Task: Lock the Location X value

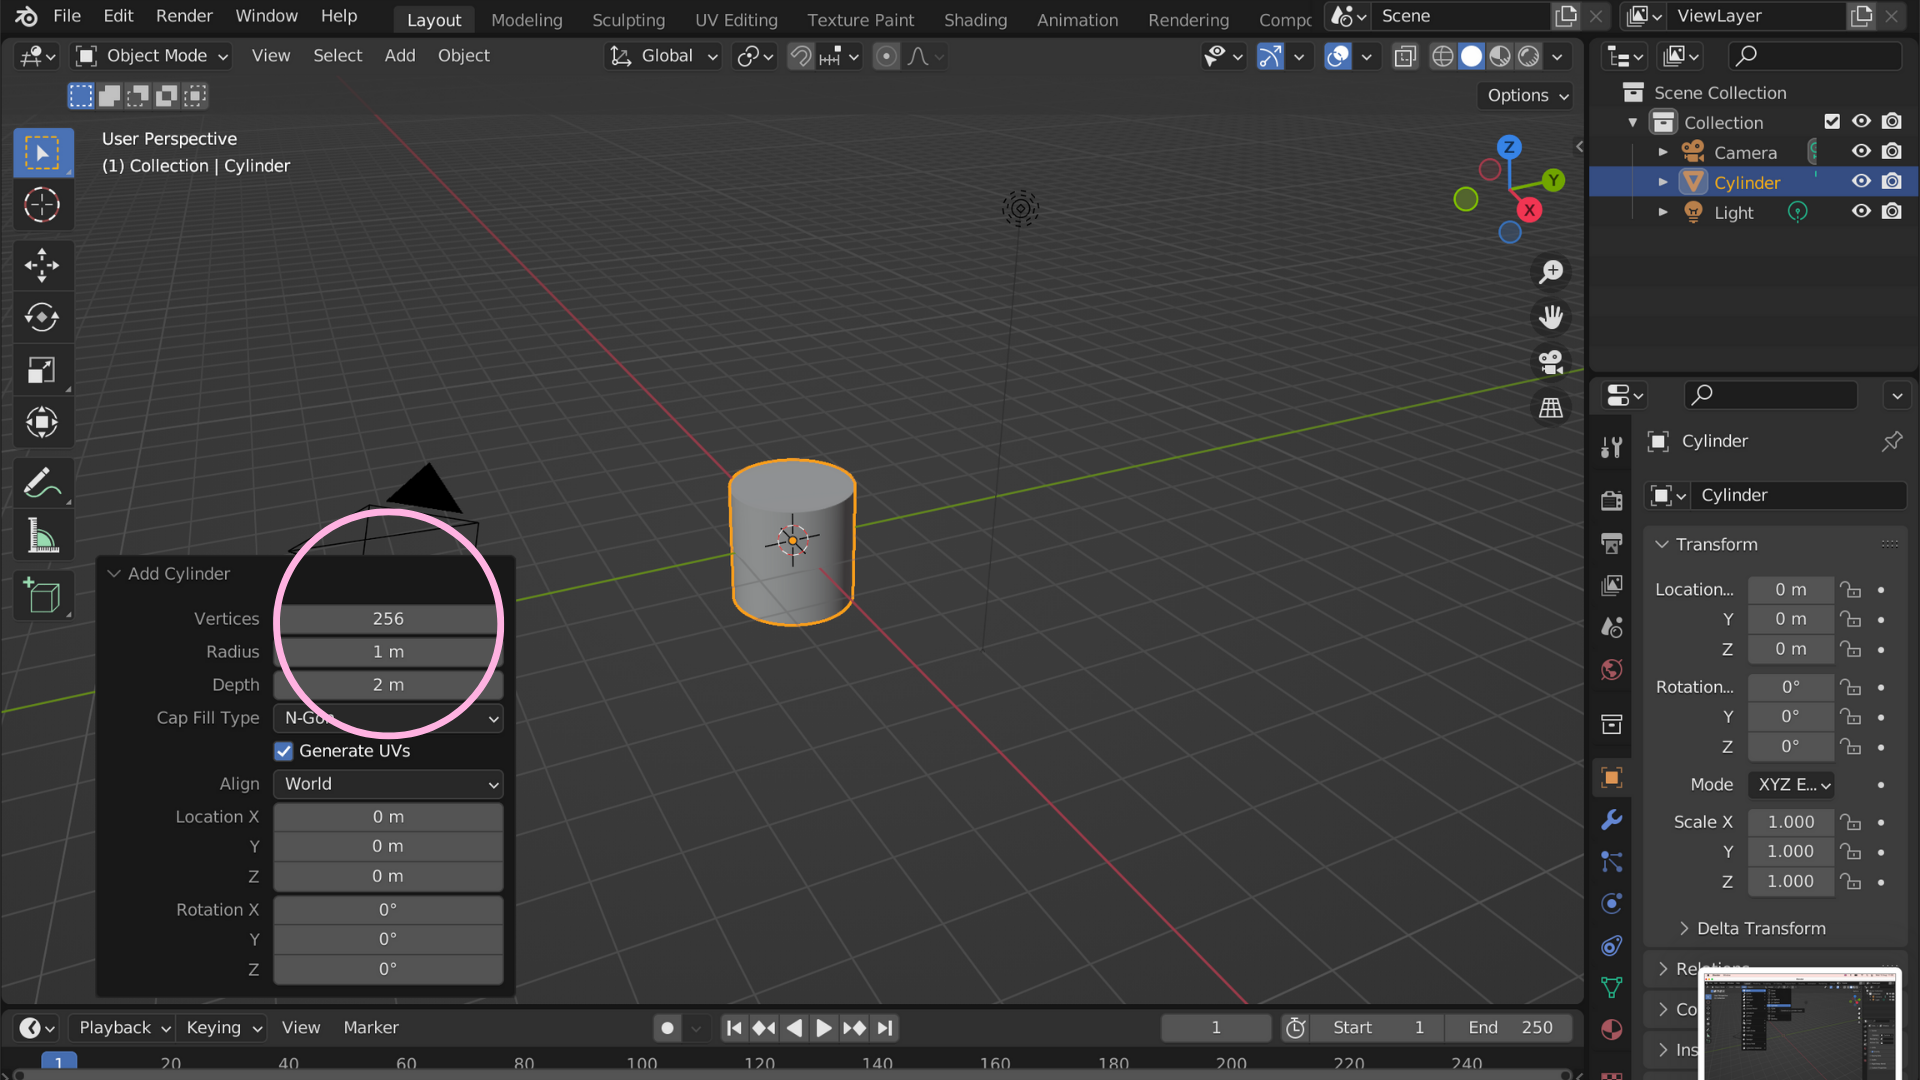Action: coord(1850,589)
